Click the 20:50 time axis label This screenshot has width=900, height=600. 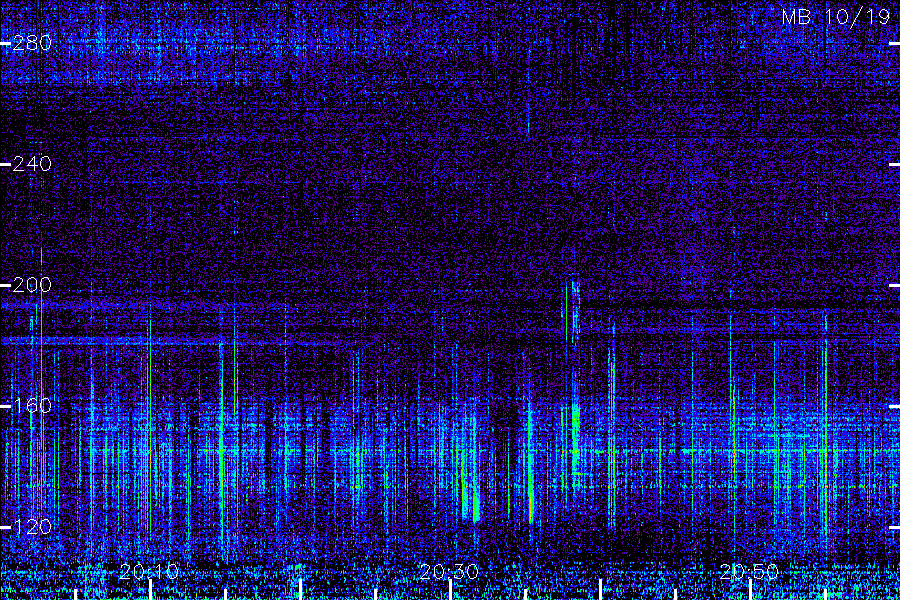click(749, 571)
